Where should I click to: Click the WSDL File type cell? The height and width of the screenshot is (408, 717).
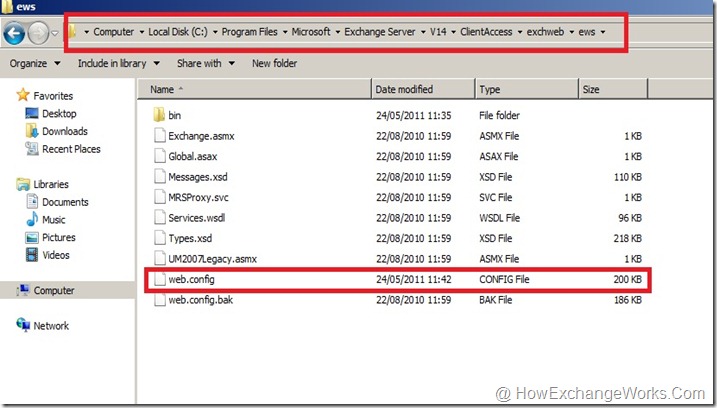(499, 218)
